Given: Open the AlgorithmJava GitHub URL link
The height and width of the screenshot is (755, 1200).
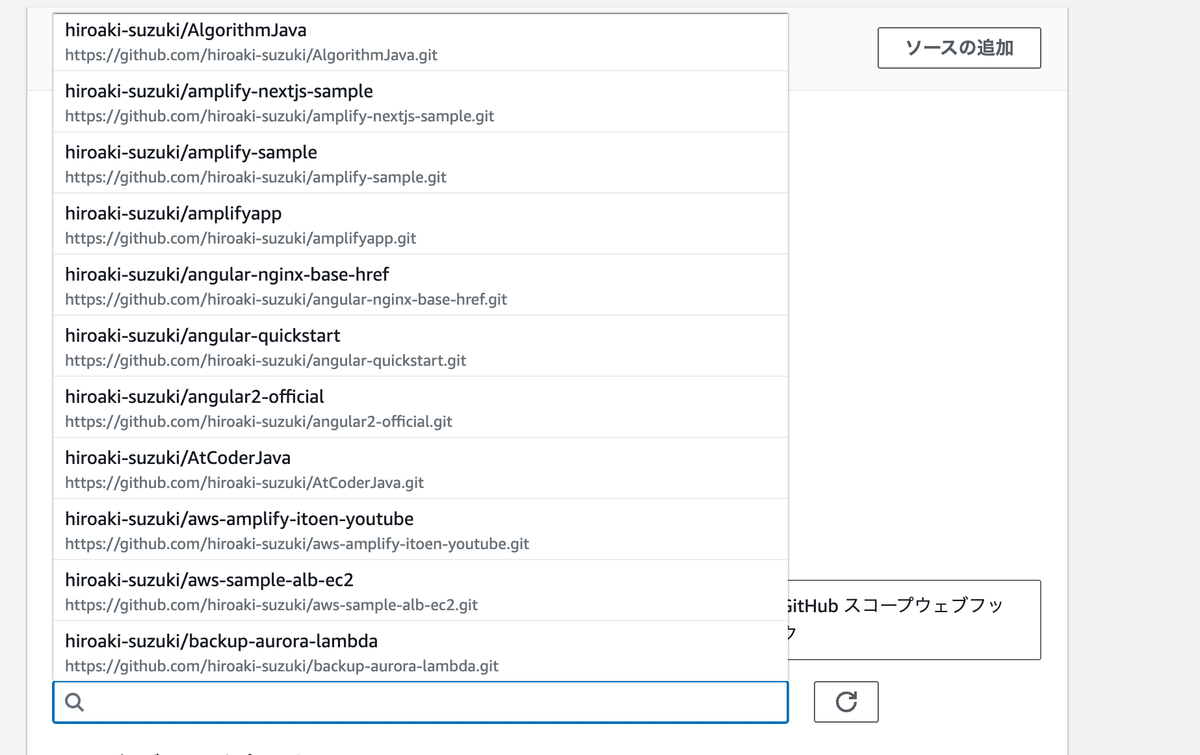Looking at the screenshot, I should 252,55.
